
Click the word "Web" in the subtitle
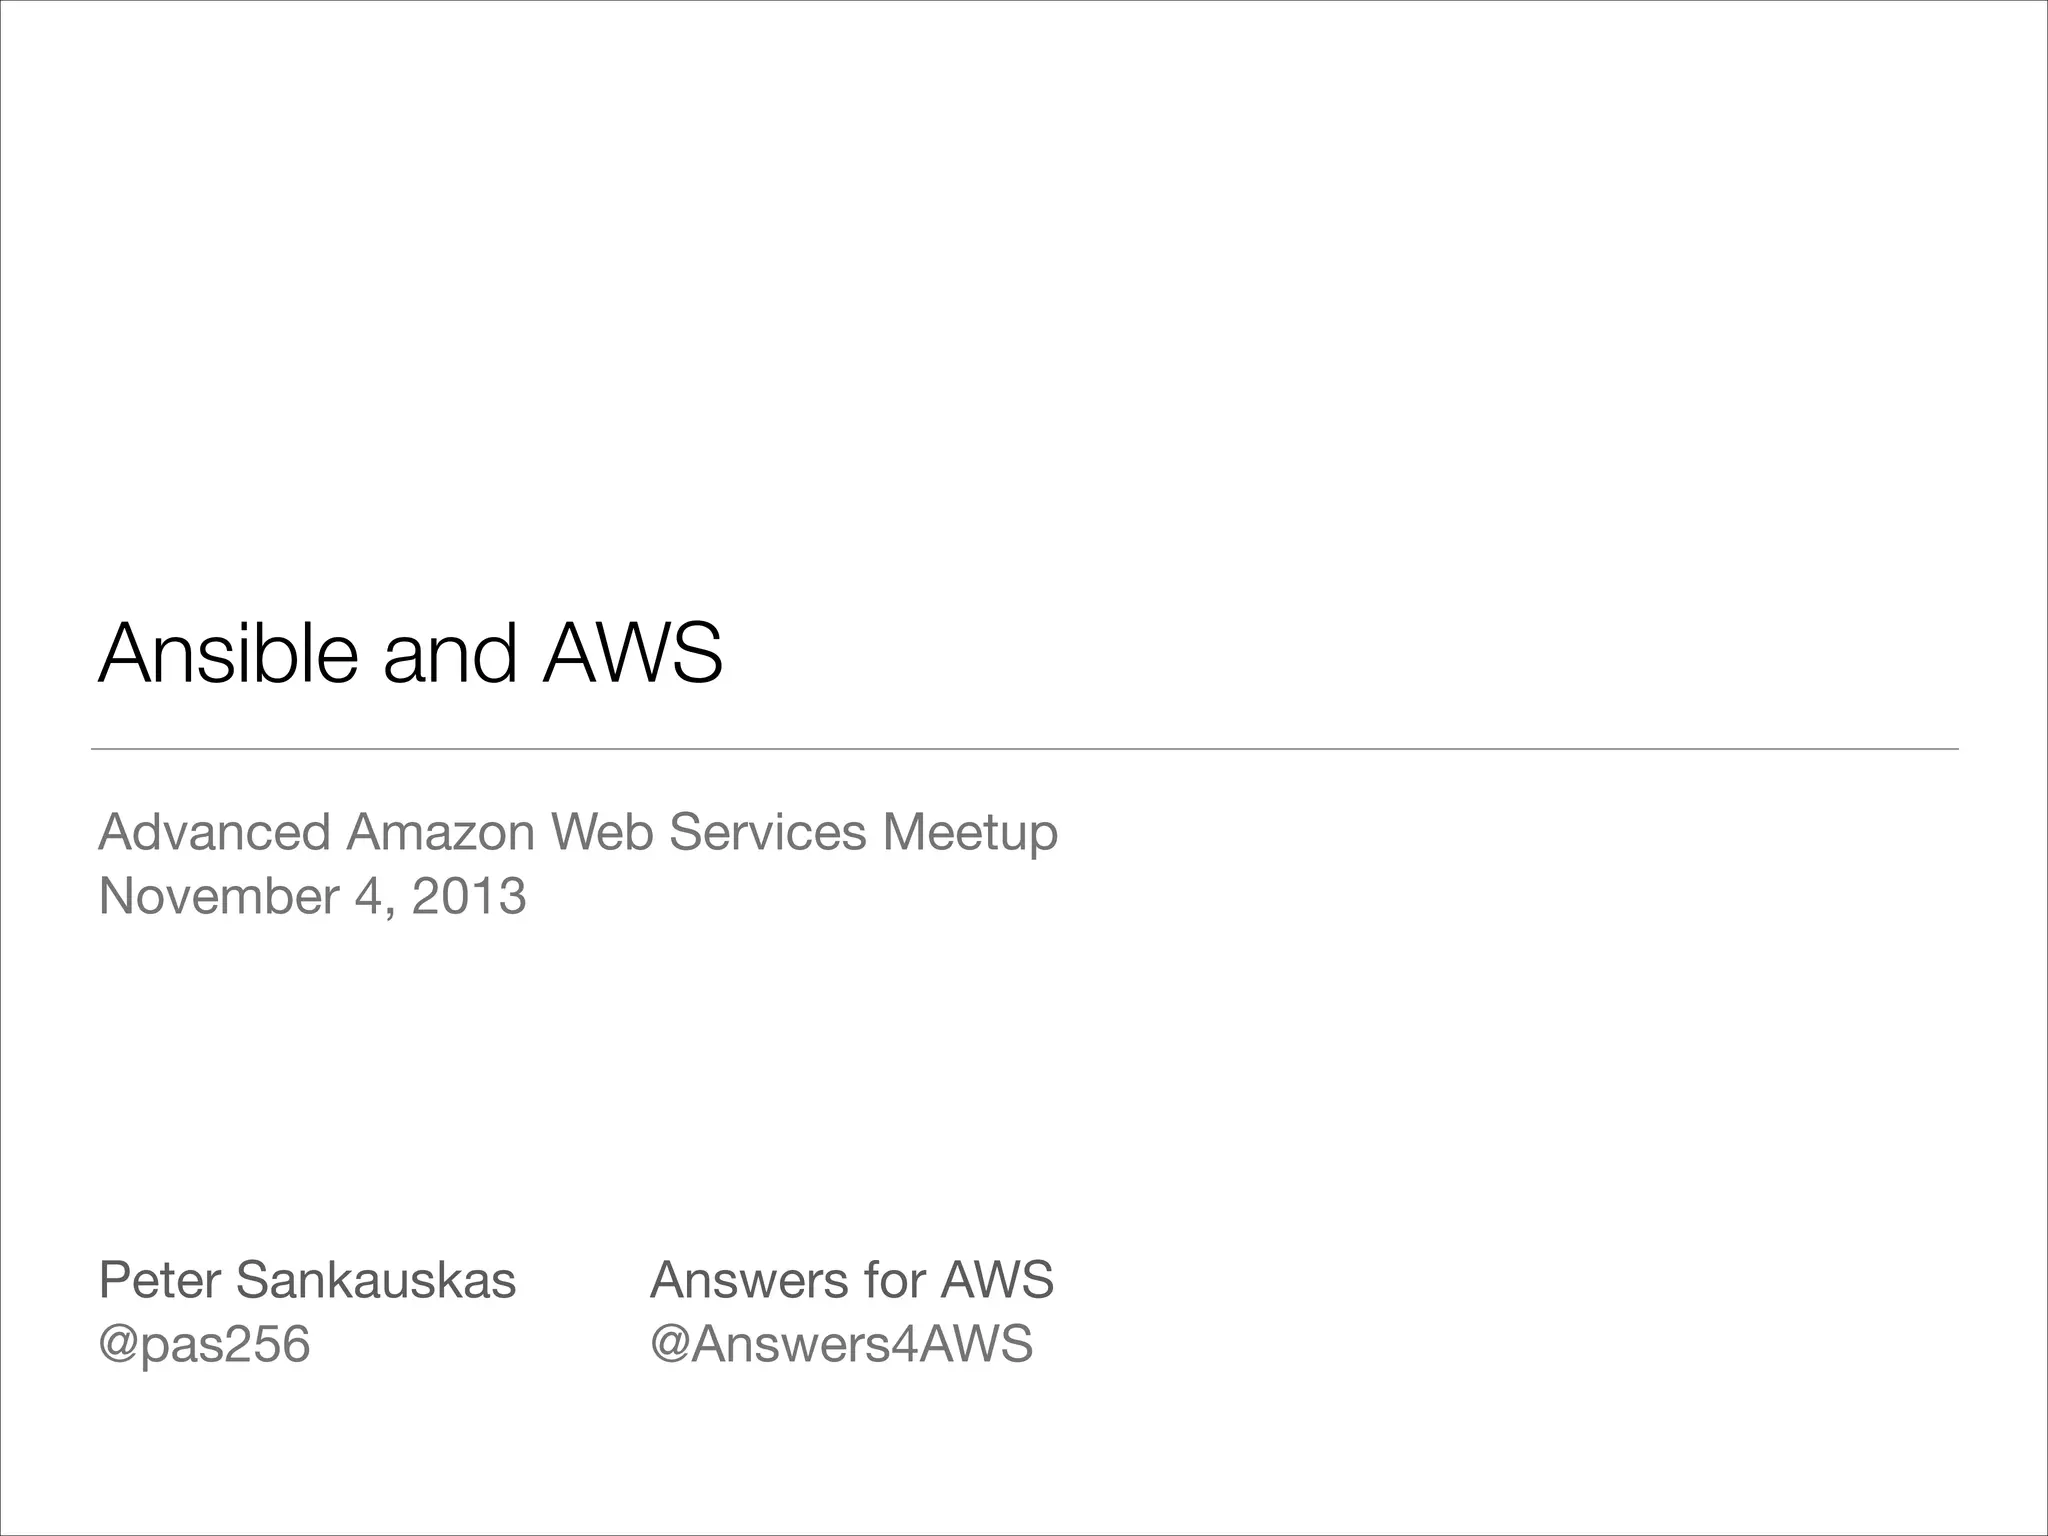(x=601, y=832)
